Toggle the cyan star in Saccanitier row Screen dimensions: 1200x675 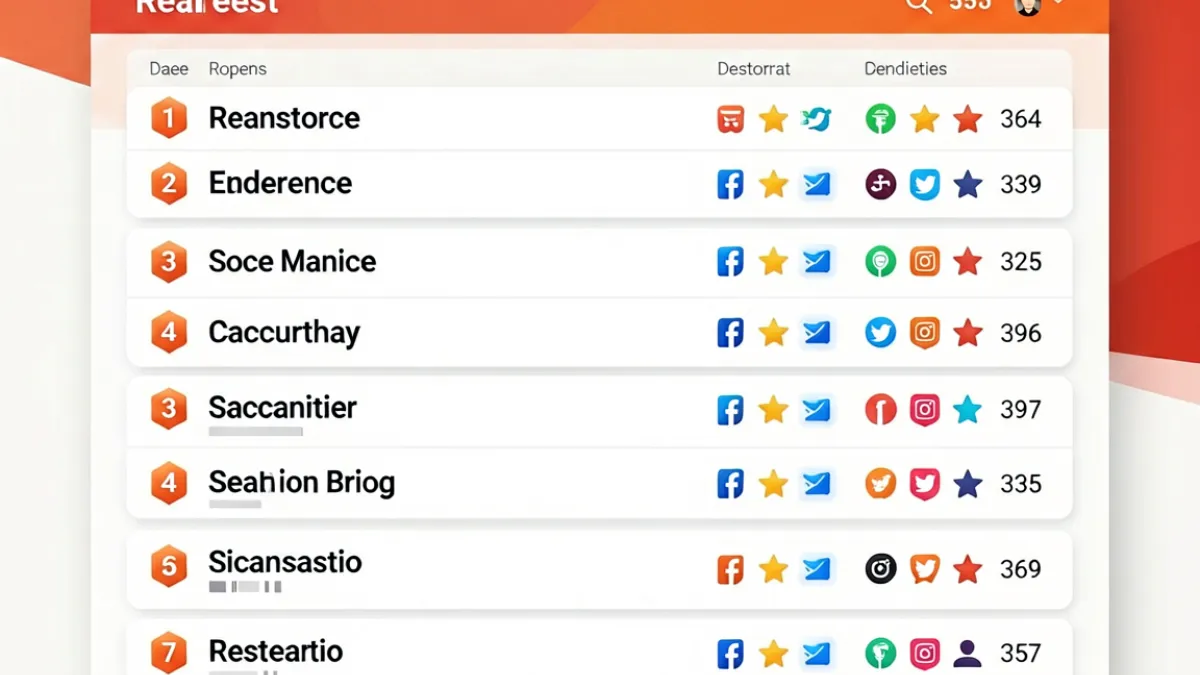pos(968,409)
